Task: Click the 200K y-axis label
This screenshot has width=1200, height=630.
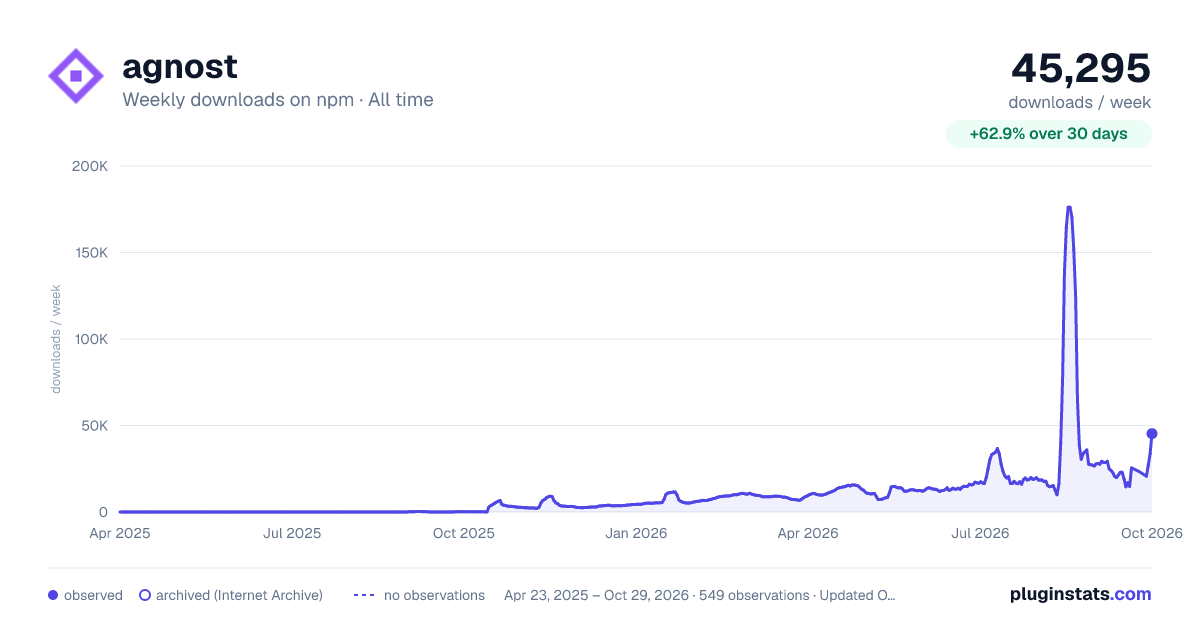Action: tap(90, 166)
